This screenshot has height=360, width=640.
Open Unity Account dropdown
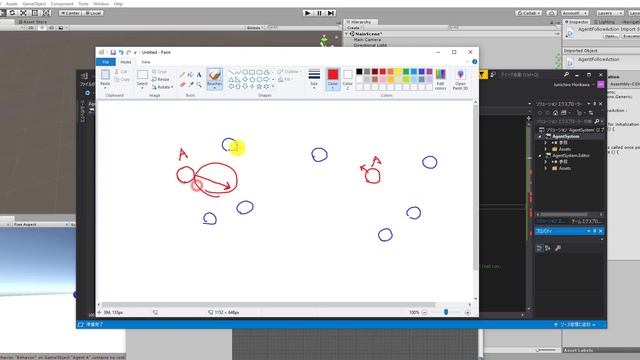tap(575, 13)
